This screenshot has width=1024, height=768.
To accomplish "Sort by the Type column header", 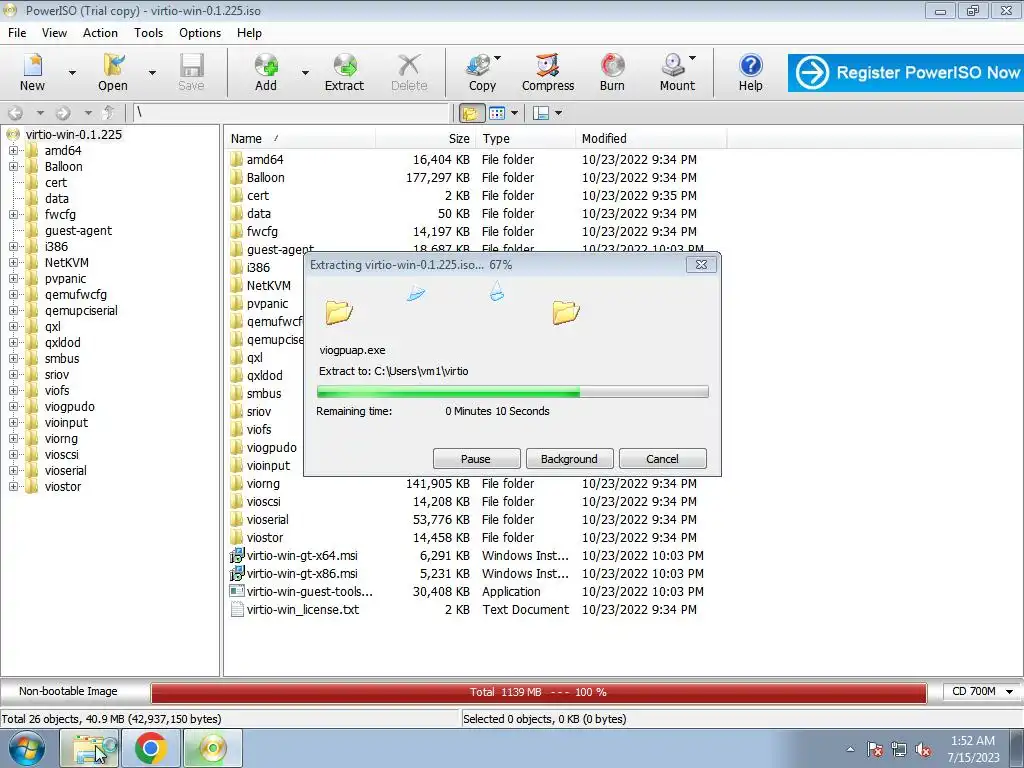I will [525, 138].
